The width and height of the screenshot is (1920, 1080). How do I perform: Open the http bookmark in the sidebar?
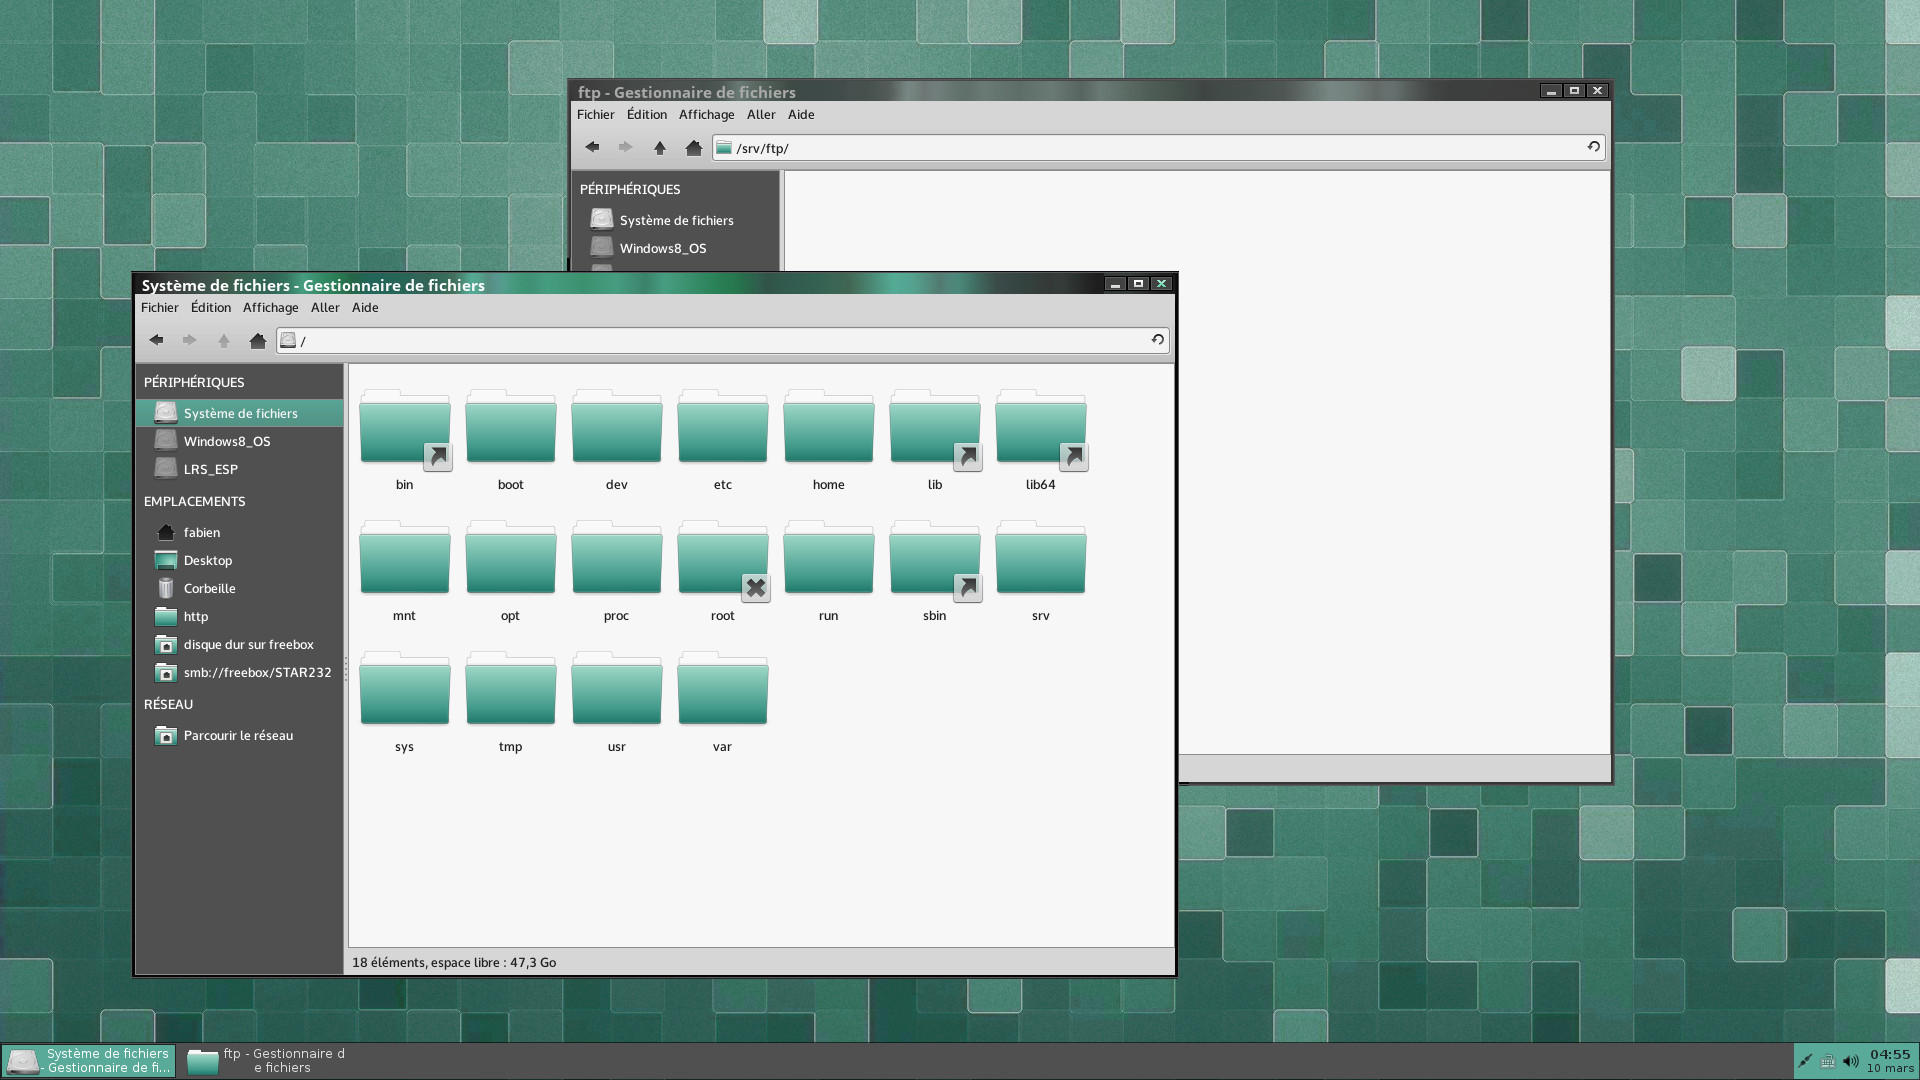coord(239,616)
